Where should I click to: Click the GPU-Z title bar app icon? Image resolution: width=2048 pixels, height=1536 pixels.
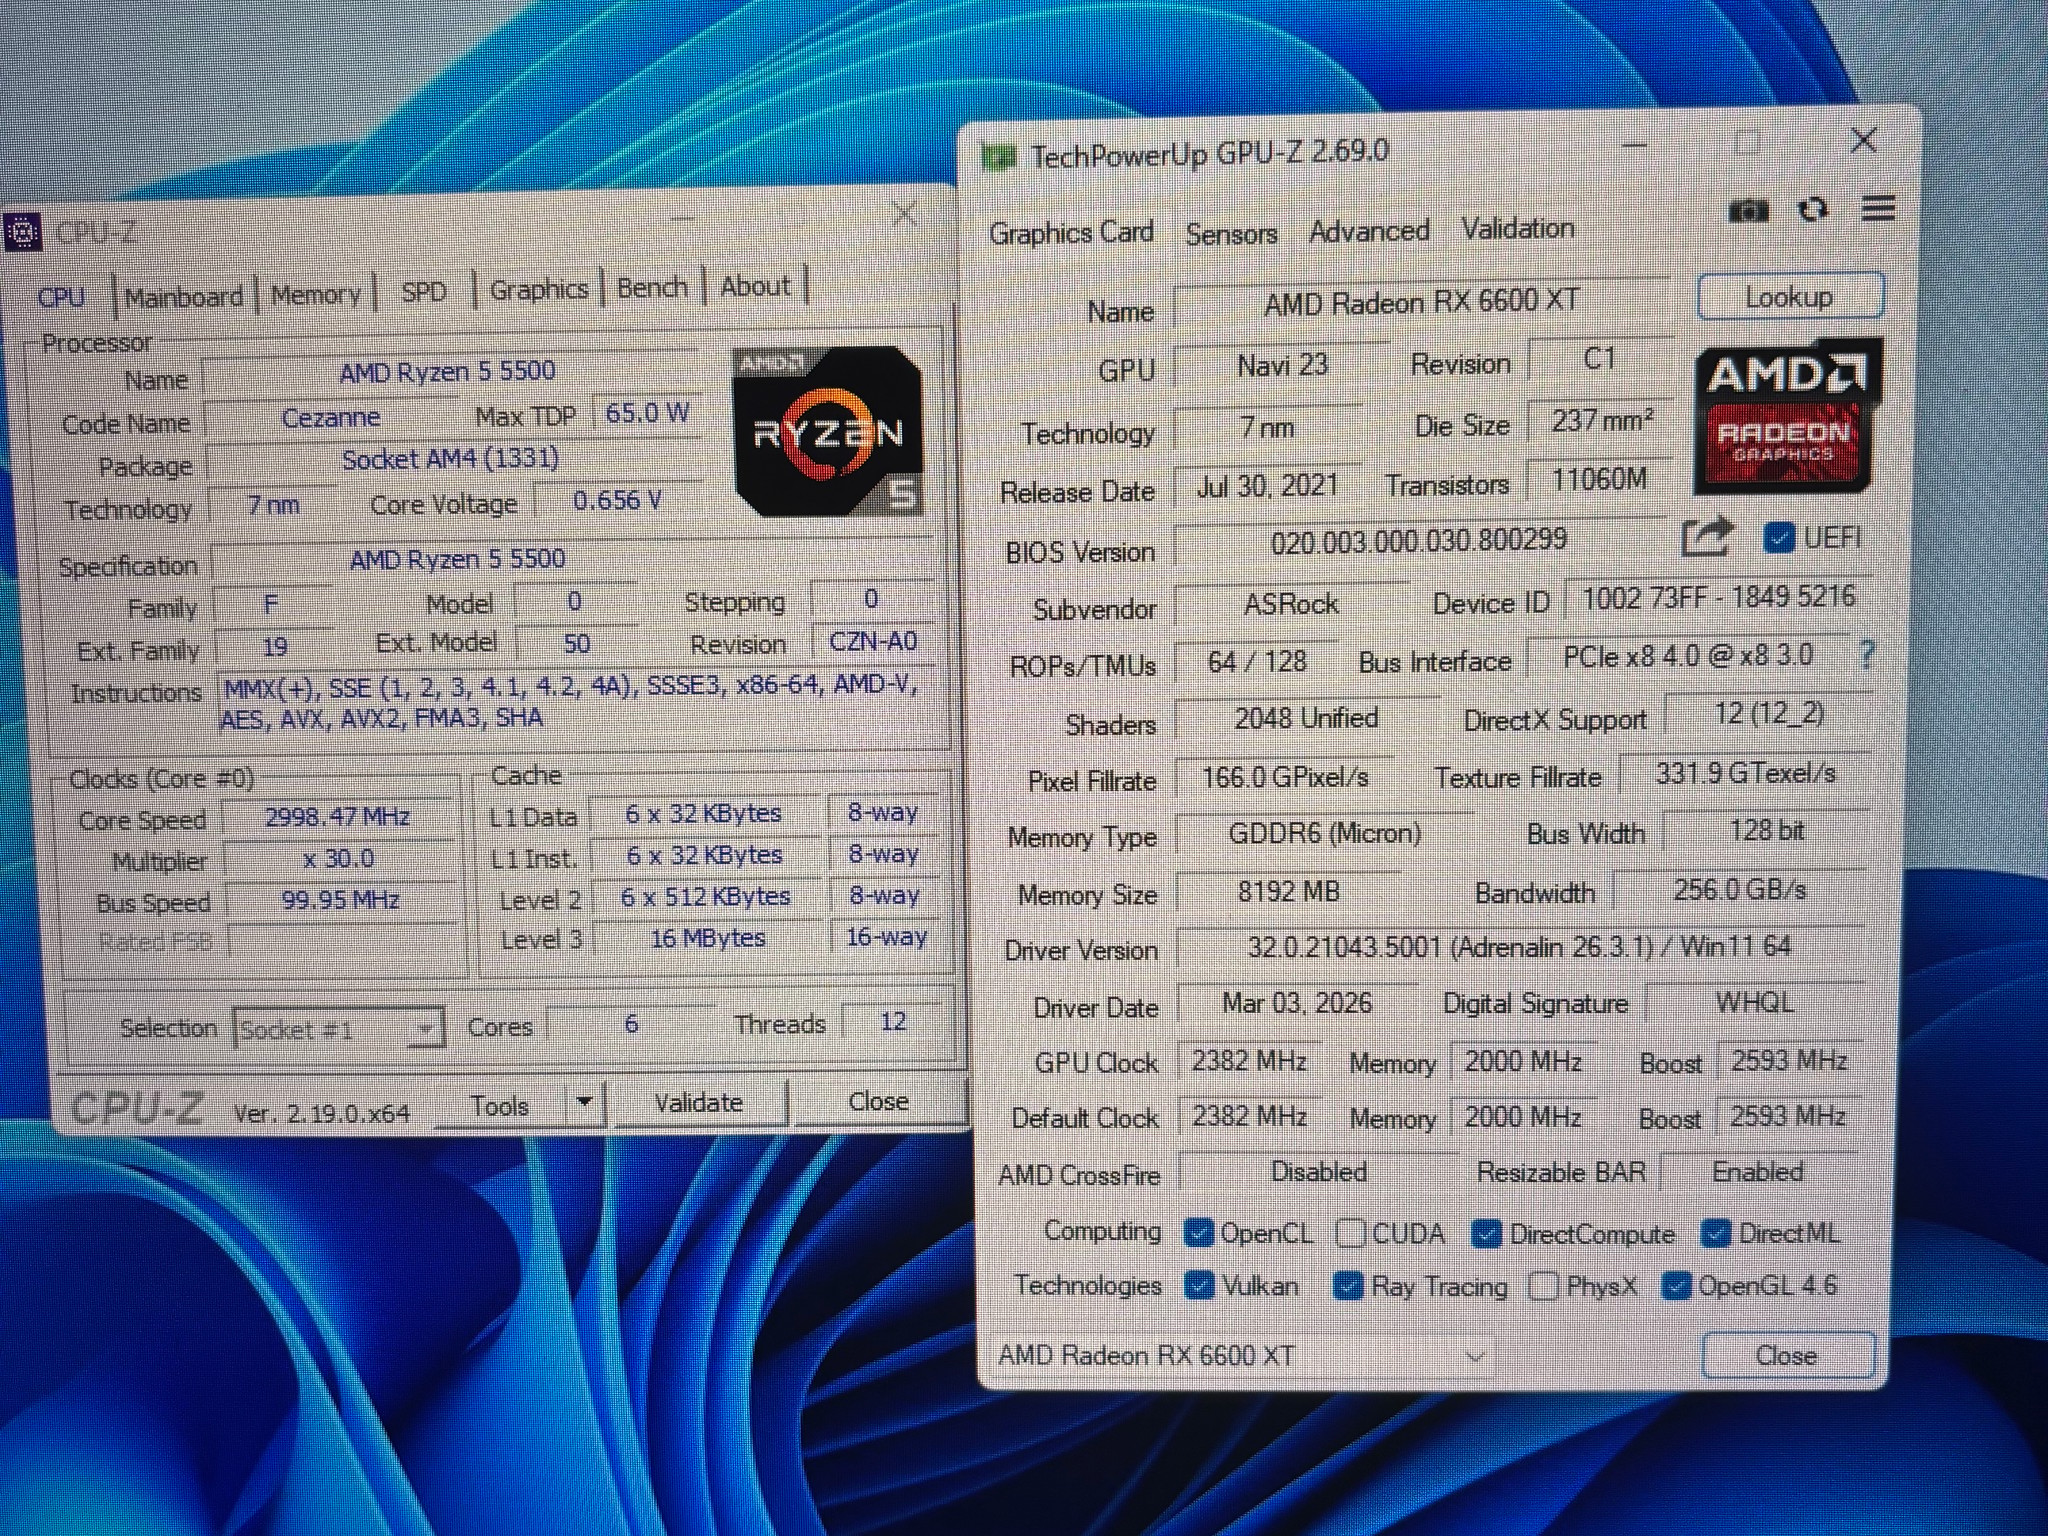pos(998,156)
